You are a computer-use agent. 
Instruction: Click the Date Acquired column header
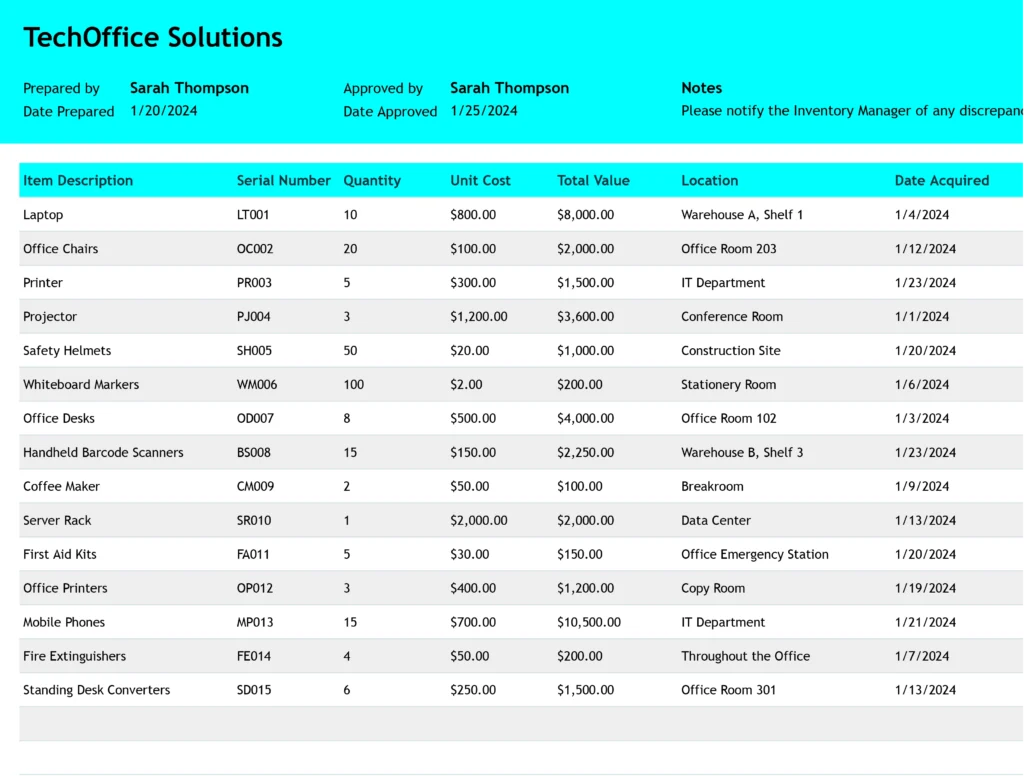942,180
